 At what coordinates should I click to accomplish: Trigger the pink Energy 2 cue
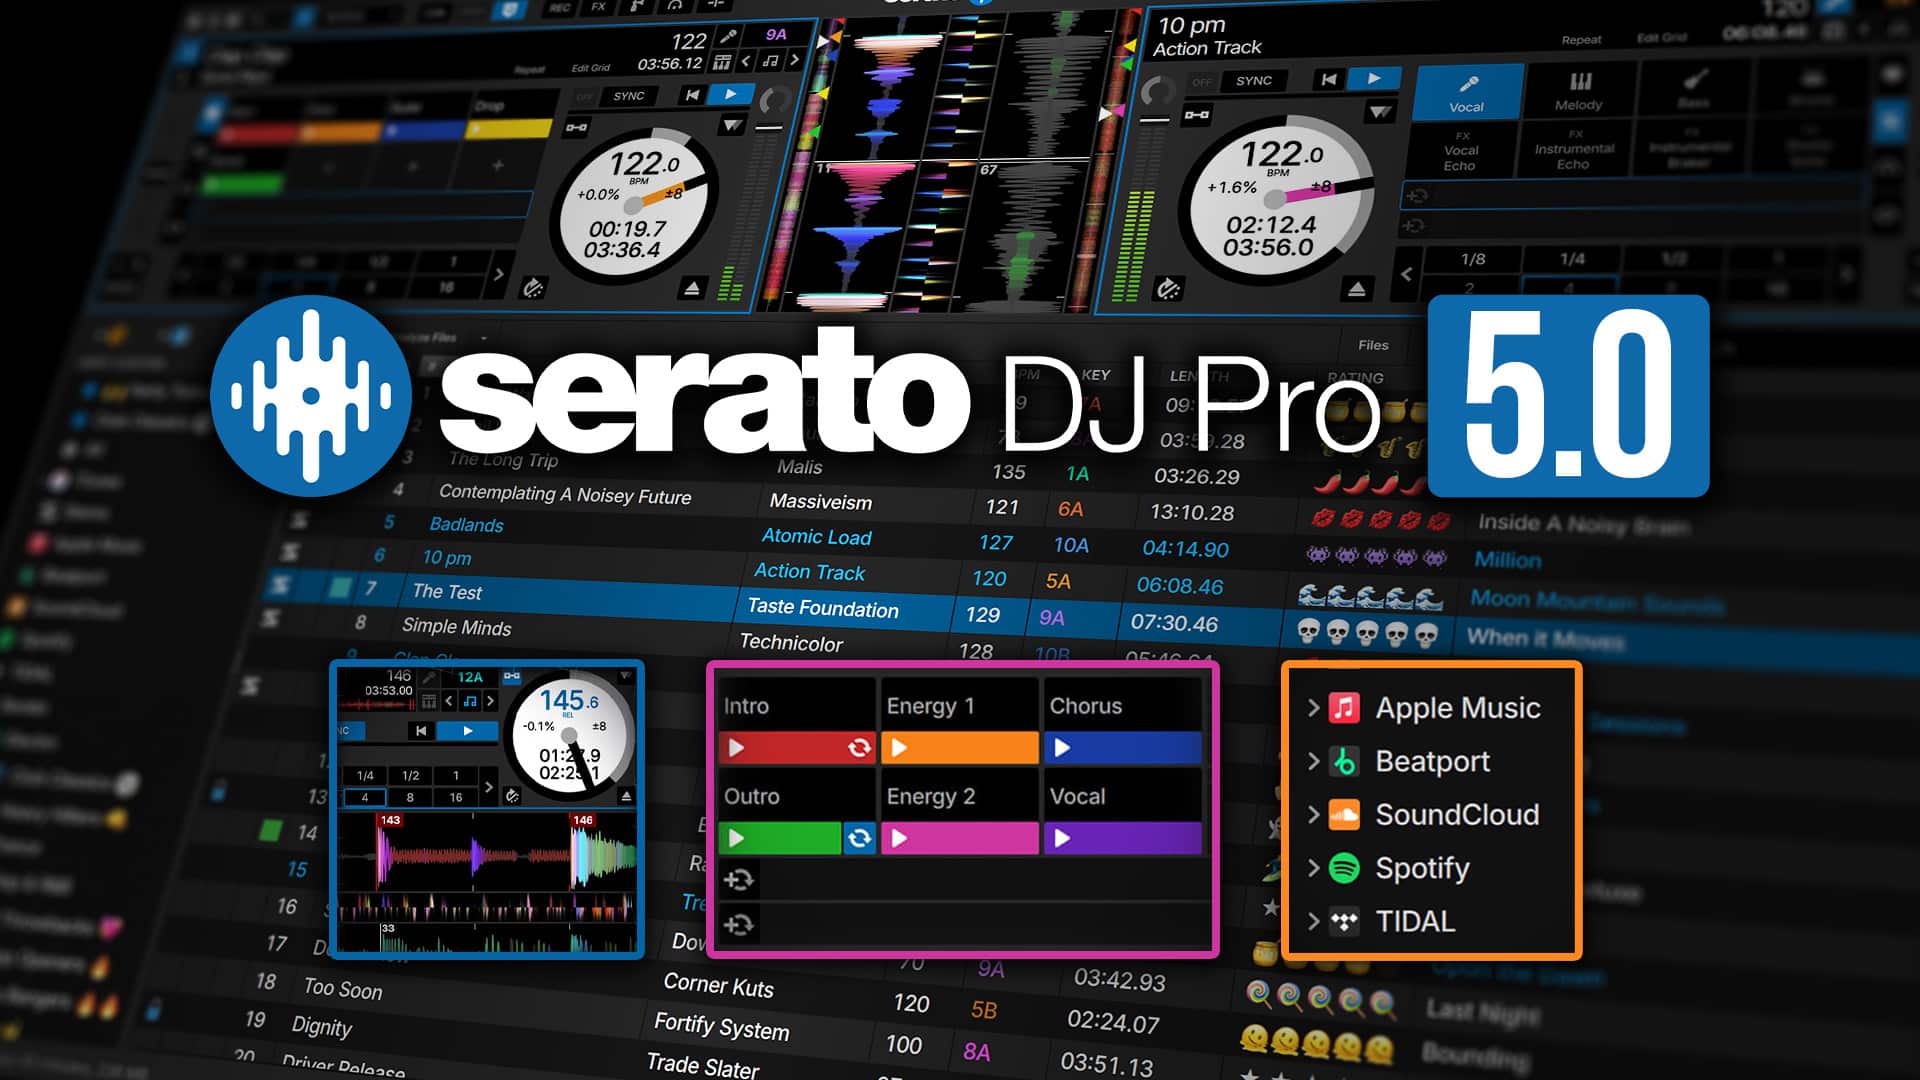(959, 838)
